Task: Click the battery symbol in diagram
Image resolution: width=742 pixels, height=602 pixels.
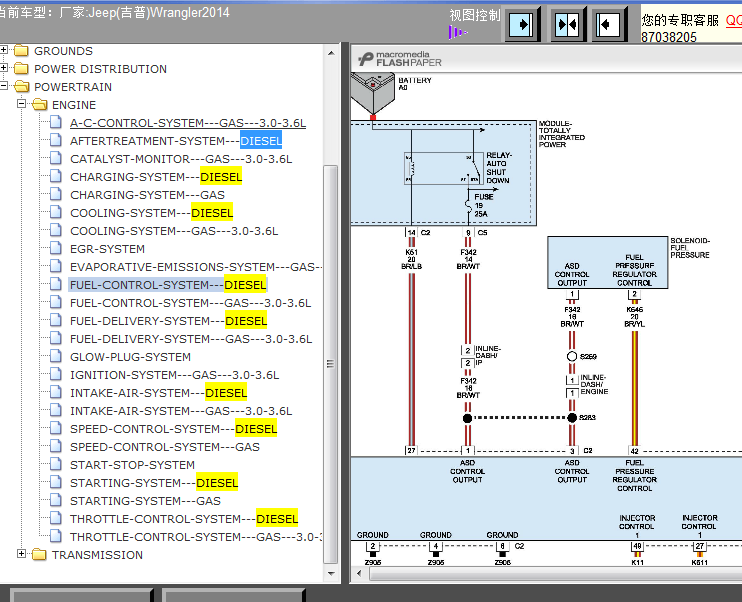Action: 373,93
